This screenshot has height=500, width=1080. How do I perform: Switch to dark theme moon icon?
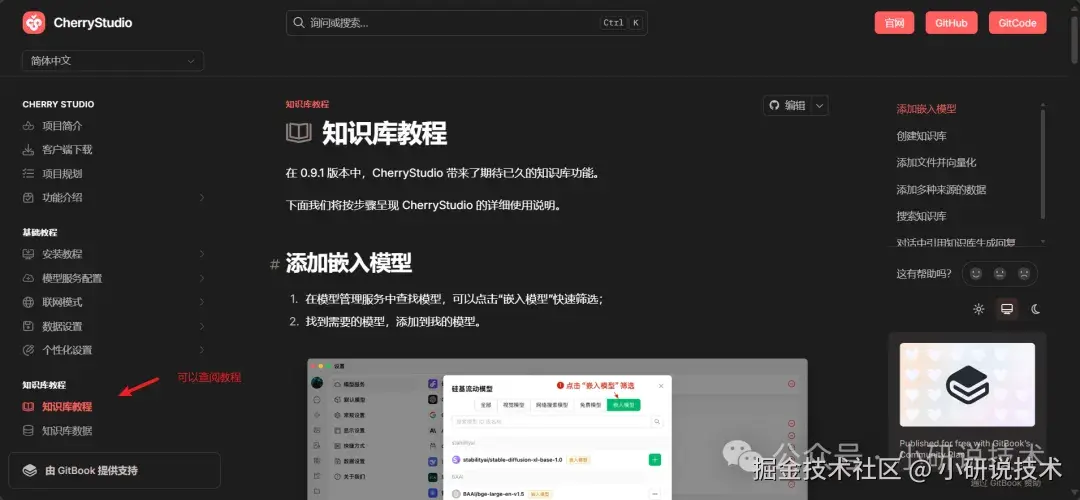coord(1035,309)
